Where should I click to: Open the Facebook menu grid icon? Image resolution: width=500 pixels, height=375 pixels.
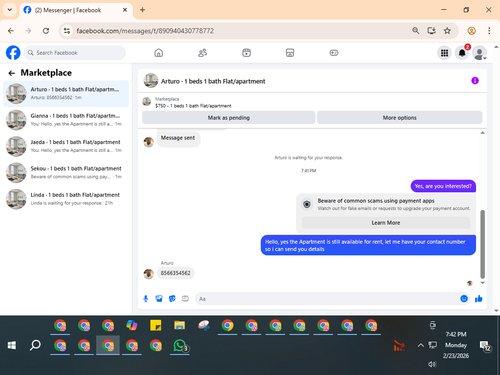click(x=444, y=53)
